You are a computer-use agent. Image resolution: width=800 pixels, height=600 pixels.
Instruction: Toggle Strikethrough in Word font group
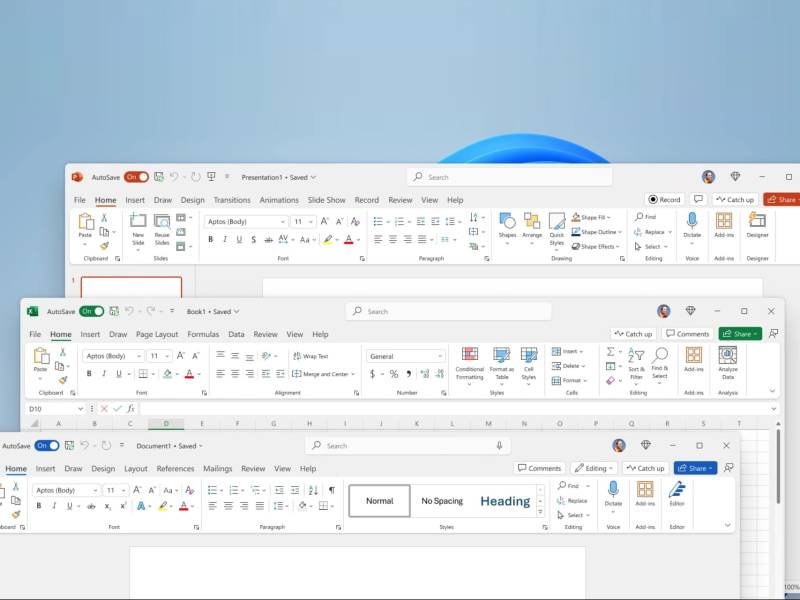pos(91,506)
